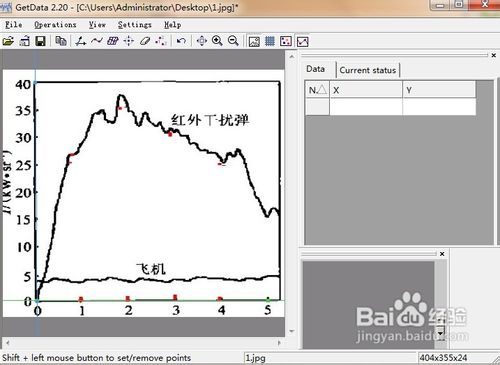Close the magnifier preview panel
Screen dimensions: 500x365
tap(442, 254)
